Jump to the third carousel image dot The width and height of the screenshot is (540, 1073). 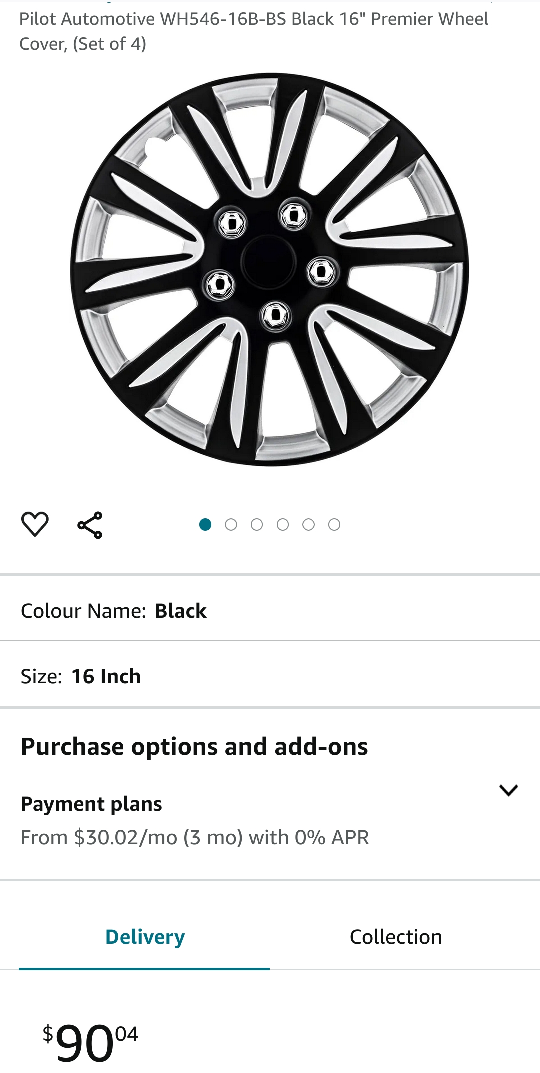(257, 525)
